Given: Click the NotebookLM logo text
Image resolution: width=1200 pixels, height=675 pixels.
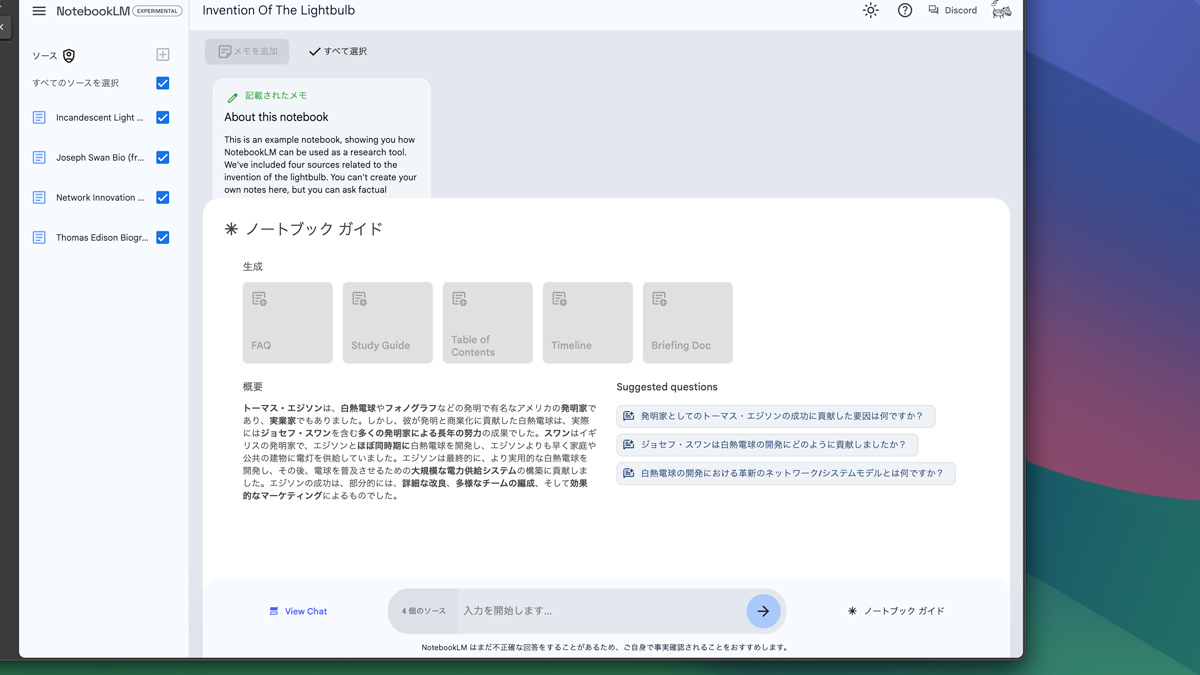Looking at the screenshot, I should click(93, 12).
